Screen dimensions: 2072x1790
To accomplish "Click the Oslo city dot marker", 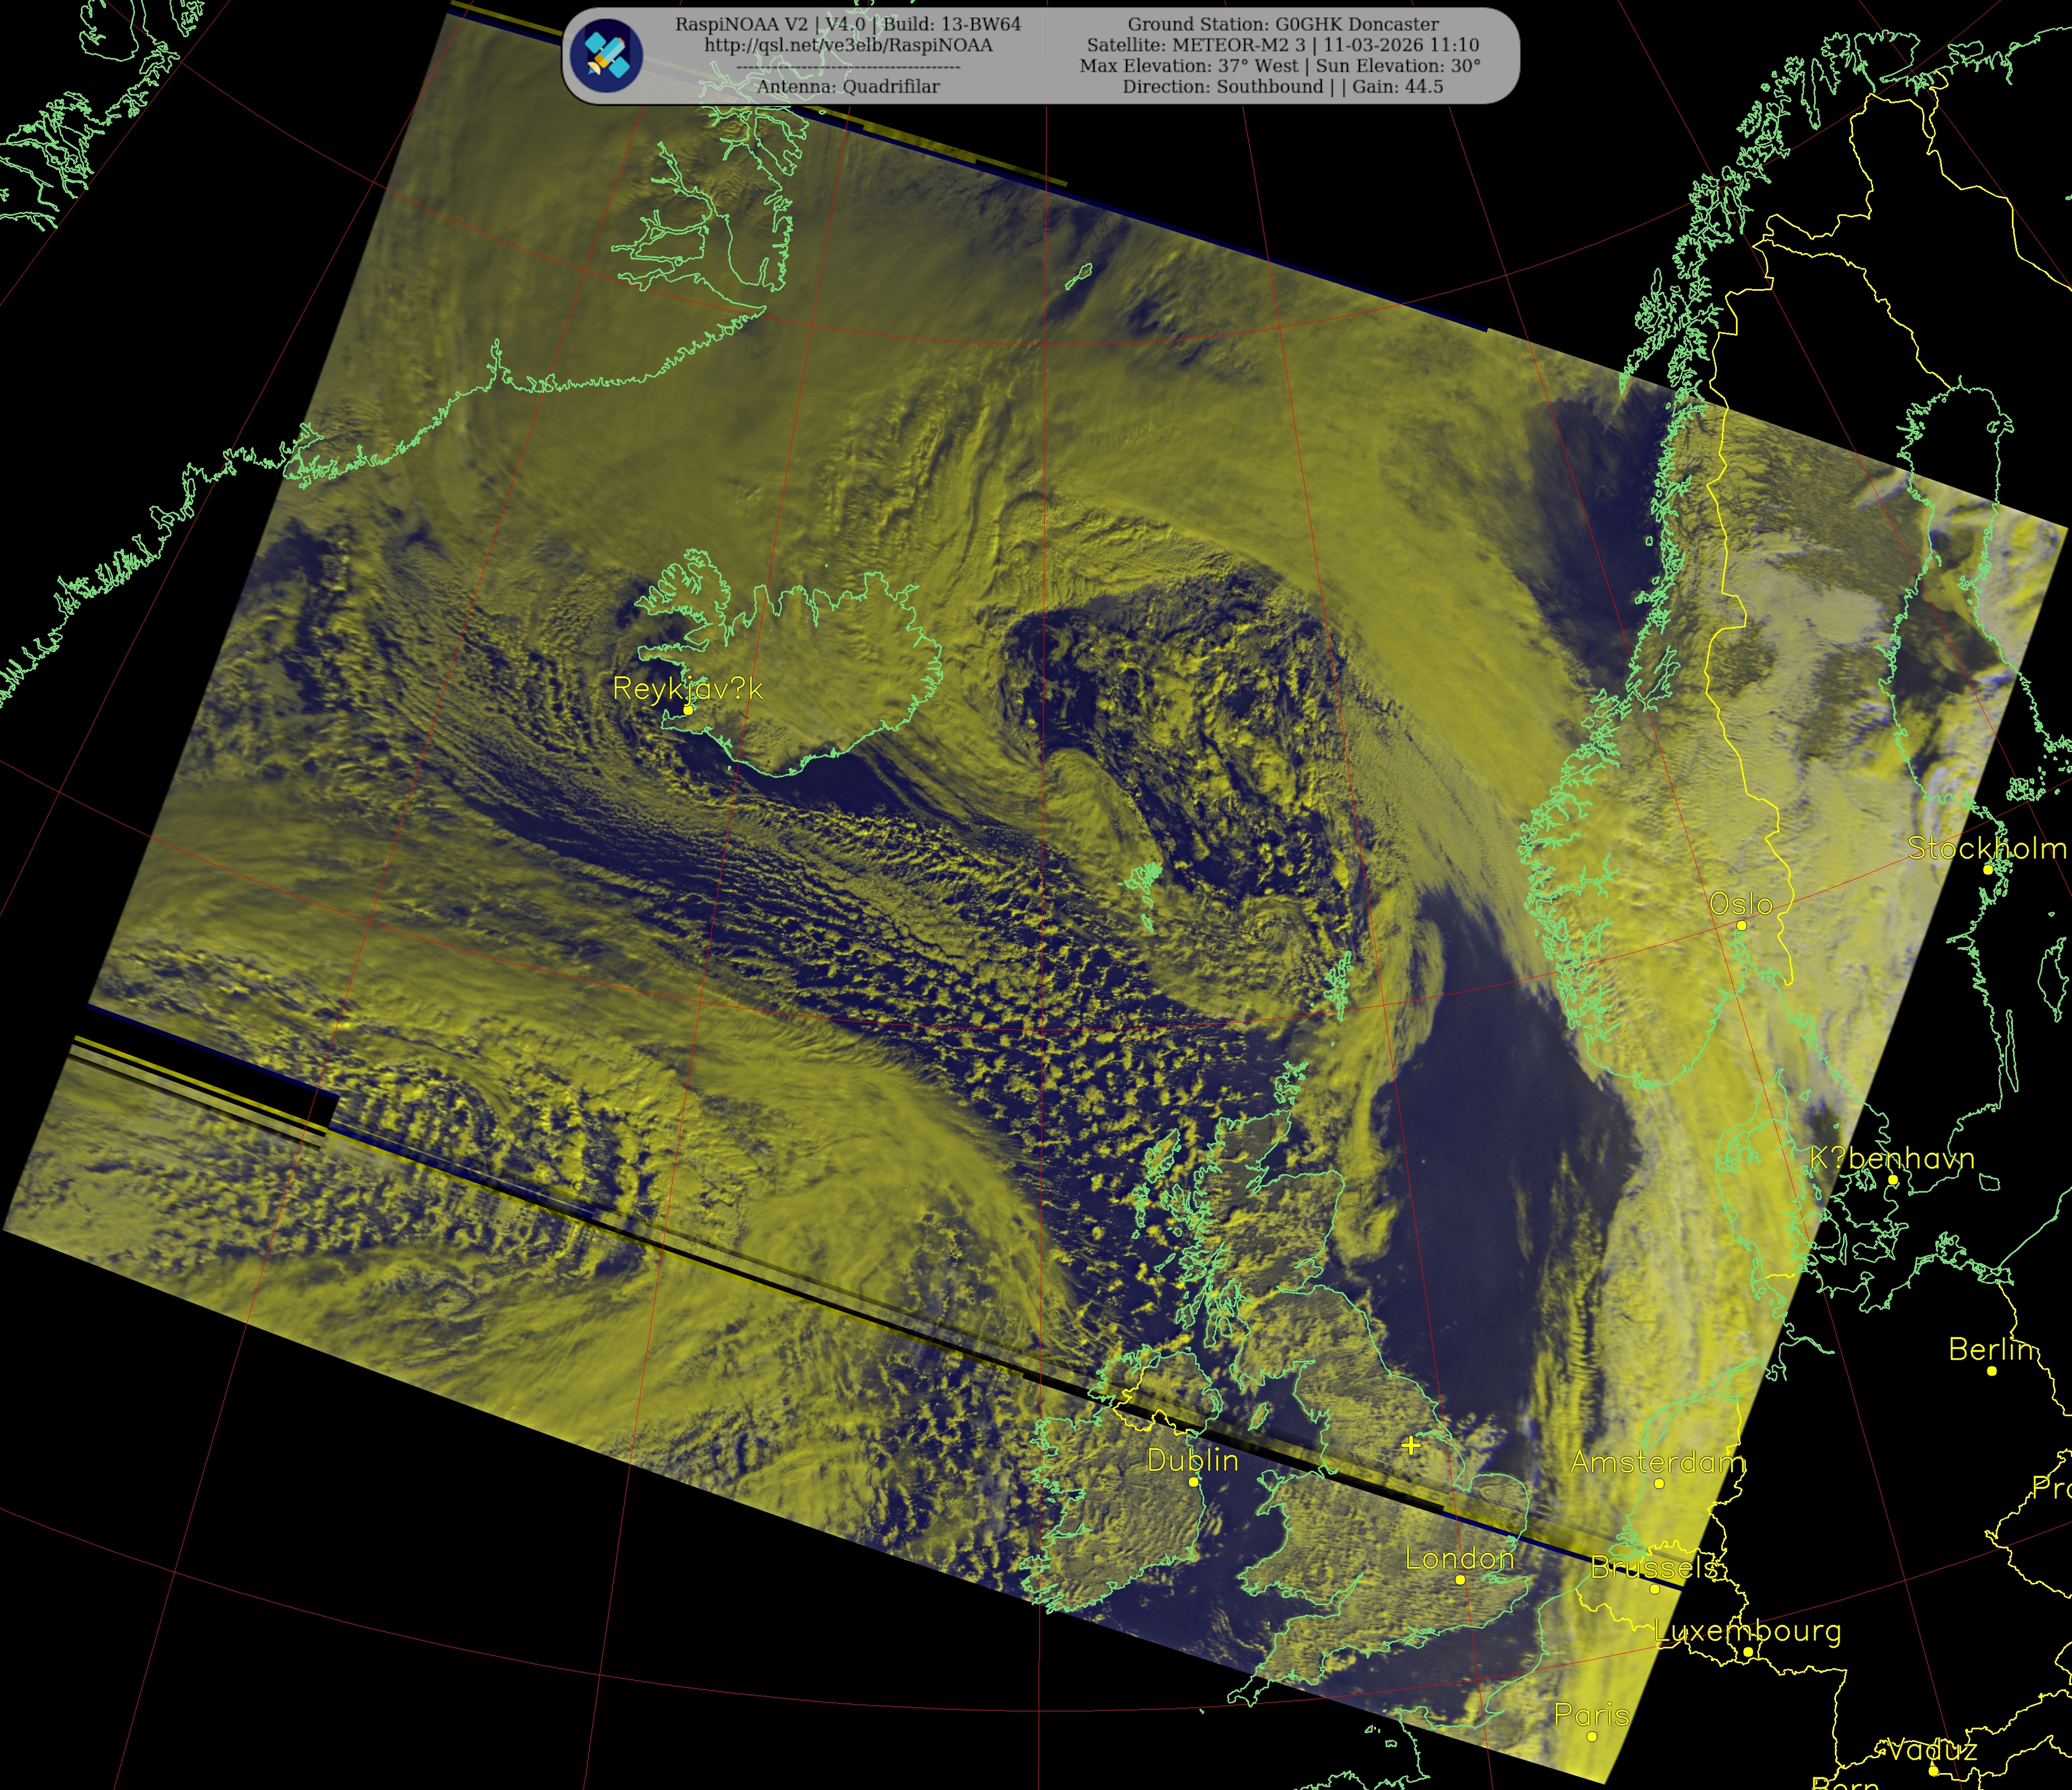I will [x=1741, y=925].
